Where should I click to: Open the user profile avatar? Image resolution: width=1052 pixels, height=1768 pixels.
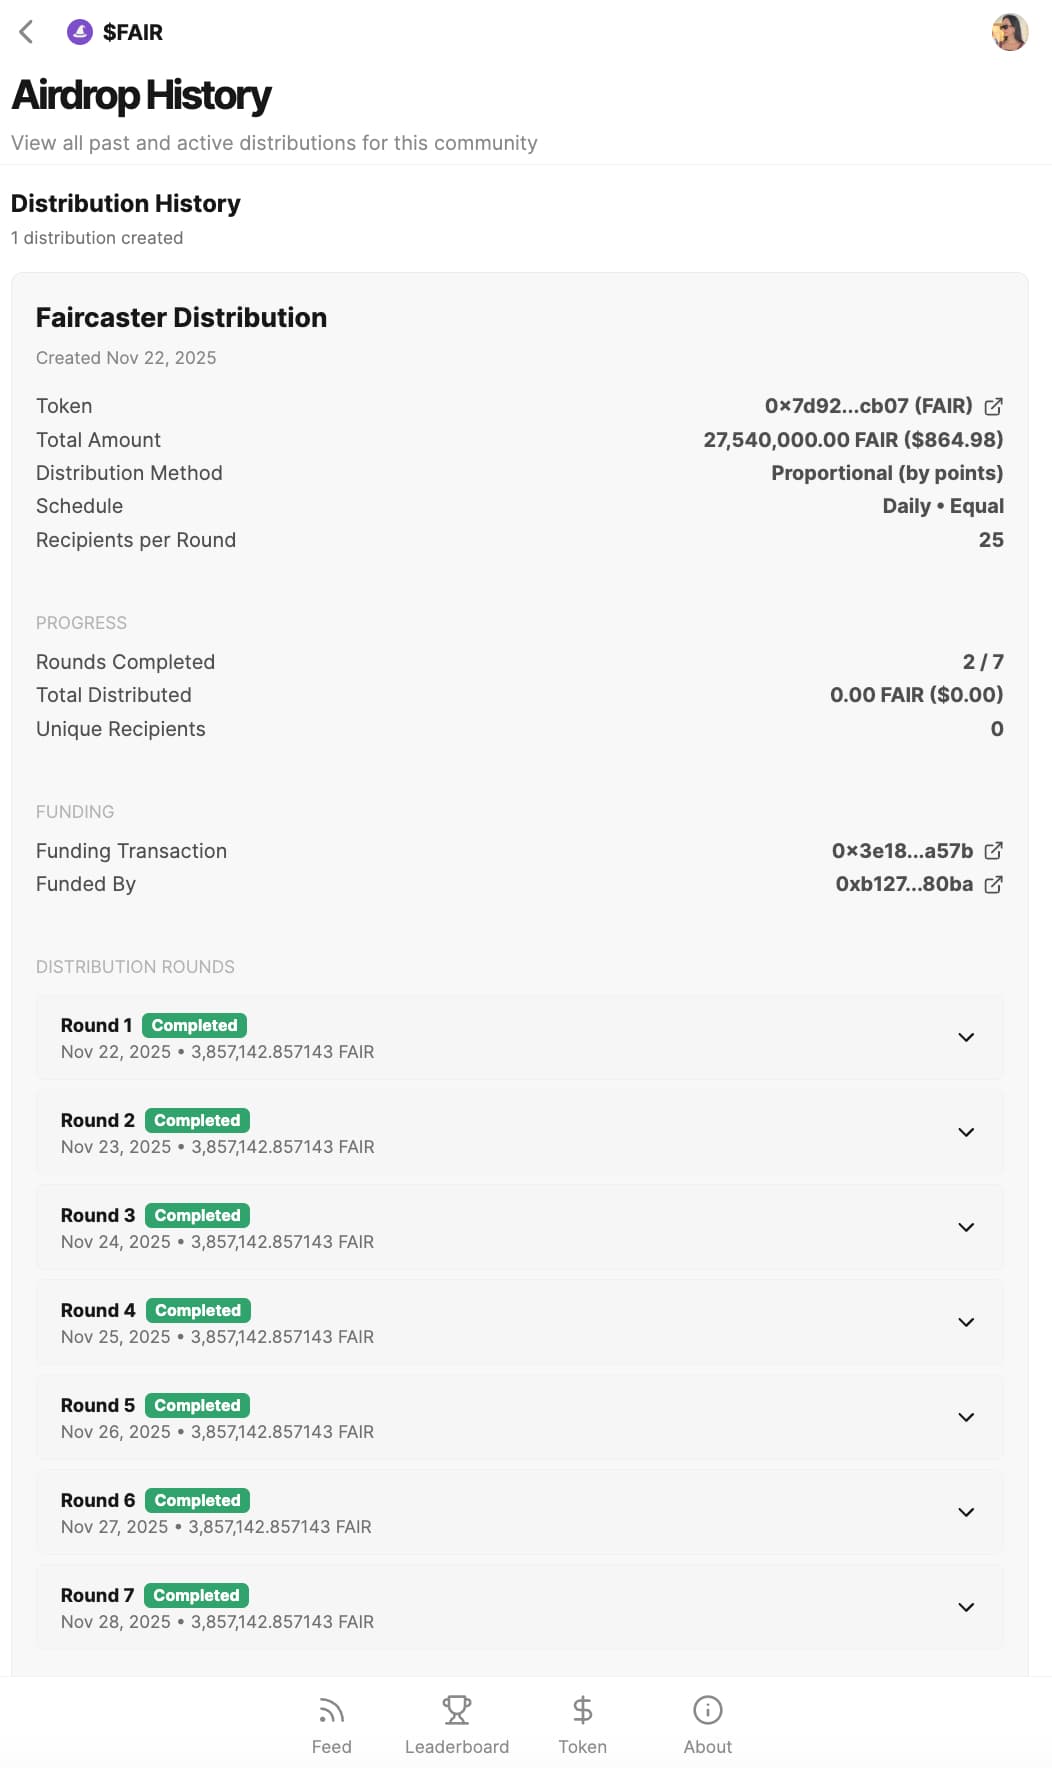tap(1010, 32)
